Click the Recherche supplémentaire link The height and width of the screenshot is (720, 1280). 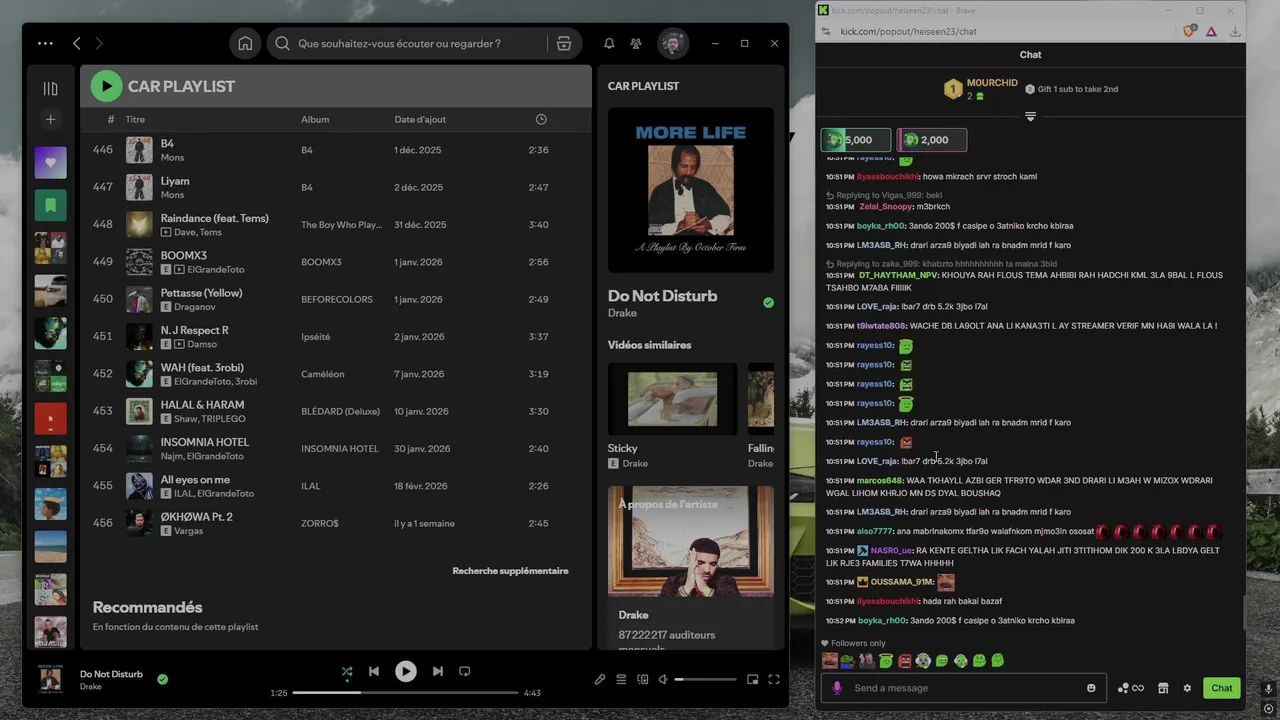pos(510,571)
